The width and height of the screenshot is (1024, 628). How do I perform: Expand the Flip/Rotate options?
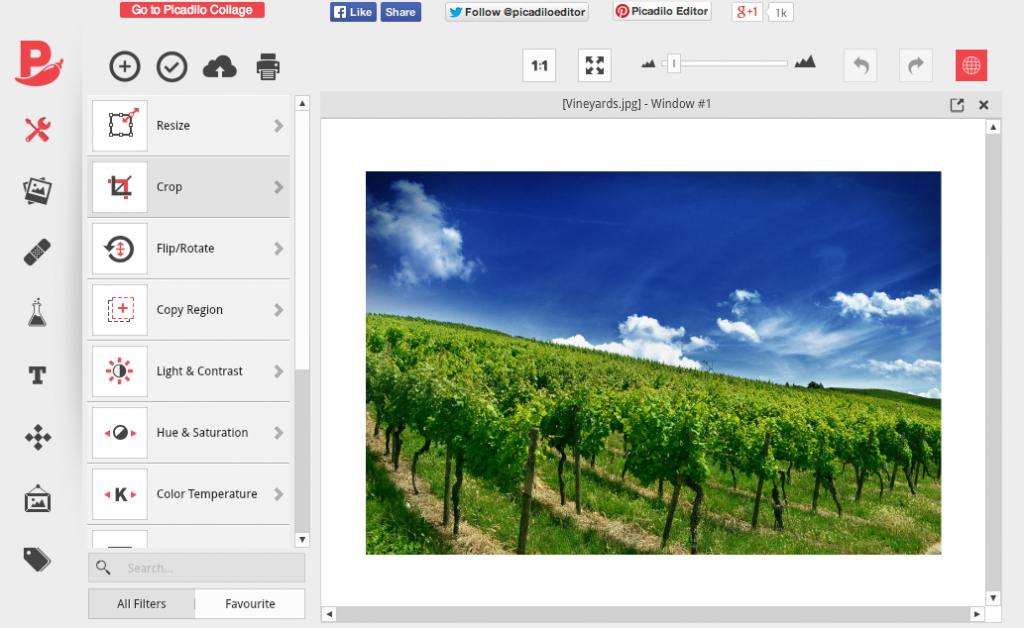[188, 248]
